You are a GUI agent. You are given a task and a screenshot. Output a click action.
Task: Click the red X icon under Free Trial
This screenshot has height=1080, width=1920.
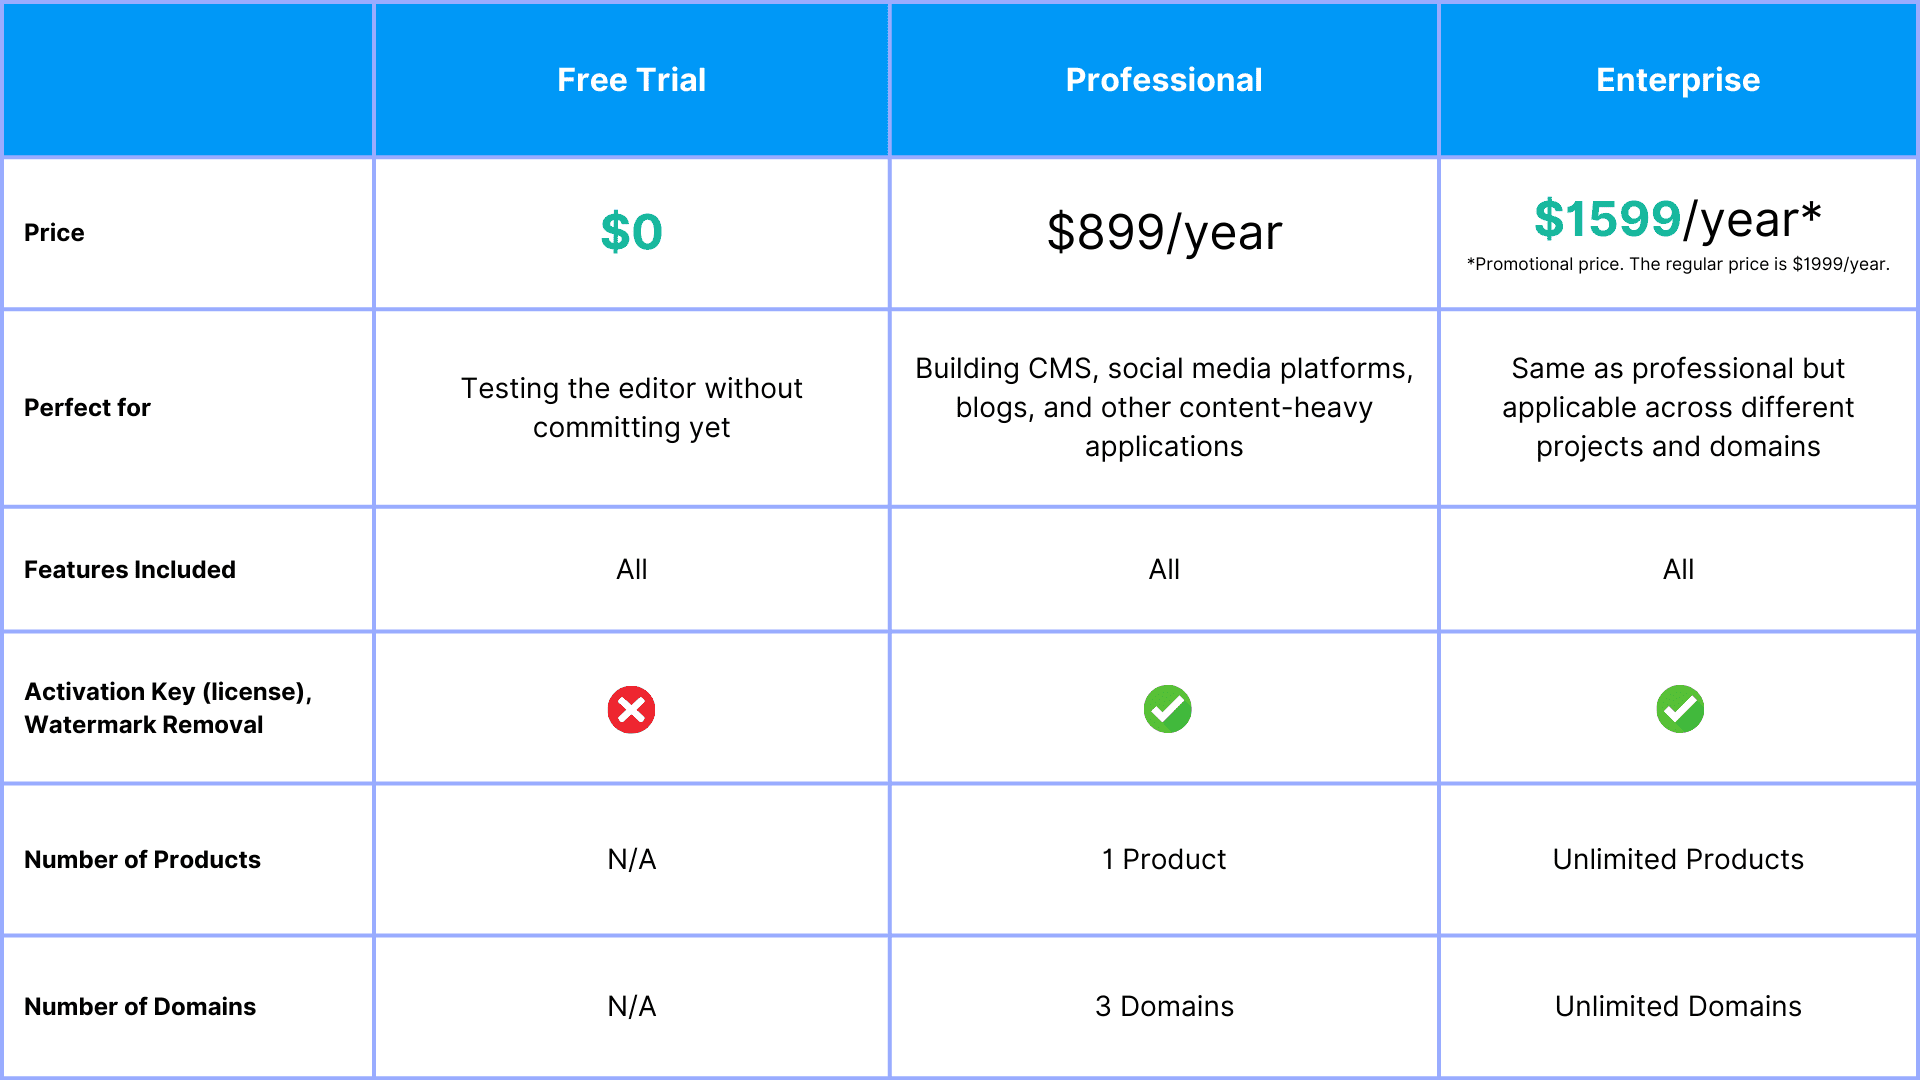point(631,710)
